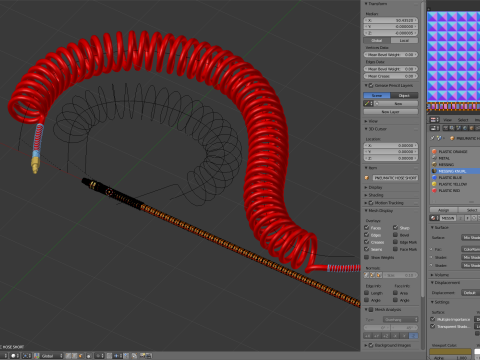Collapse the 3D Cursor panel
Viewport: 480px width, 360px height.
366,129
